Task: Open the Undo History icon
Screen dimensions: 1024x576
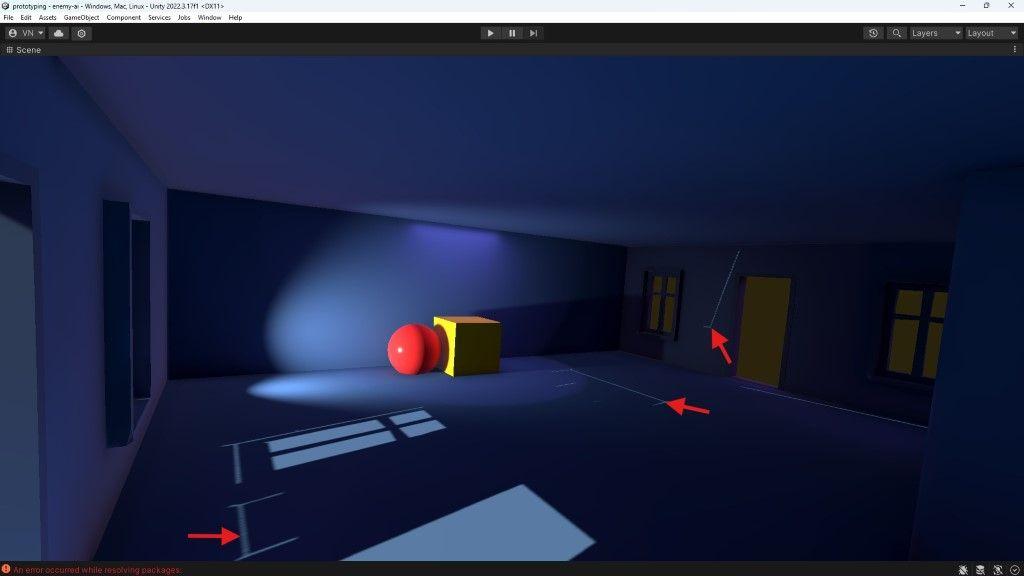Action: coord(872,32)
